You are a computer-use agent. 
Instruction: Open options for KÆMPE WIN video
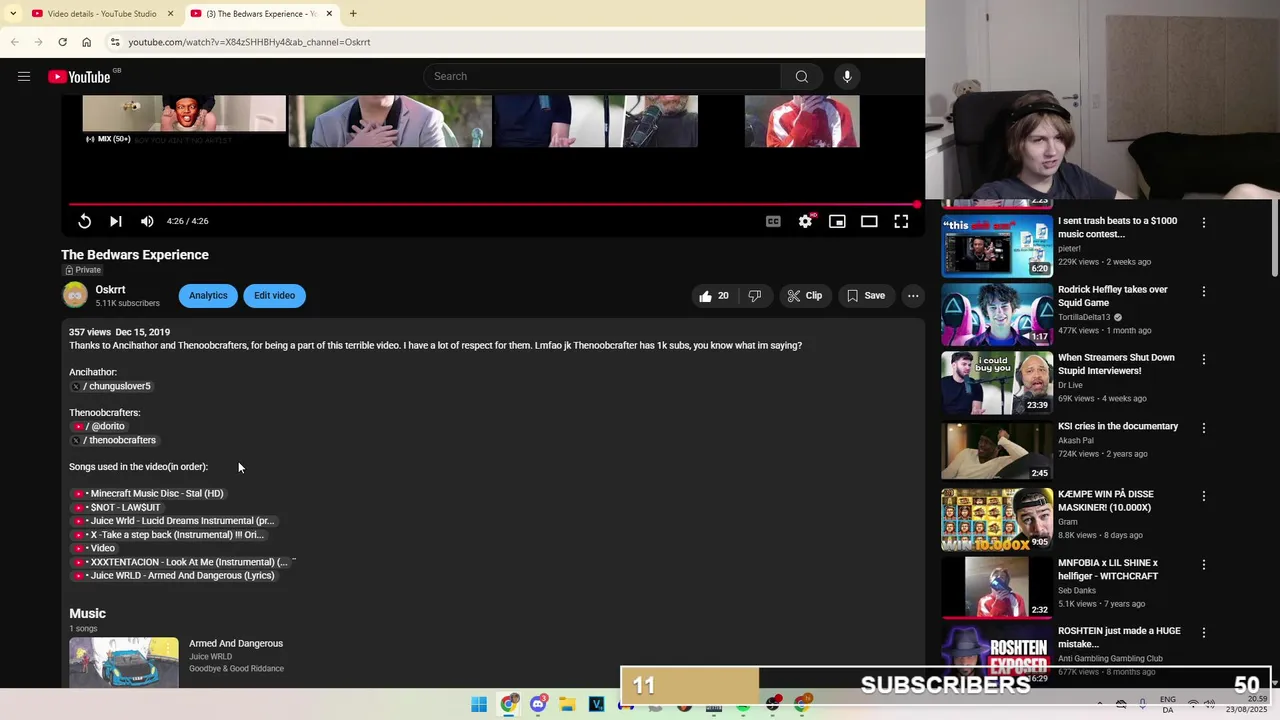click(1203, 496)
